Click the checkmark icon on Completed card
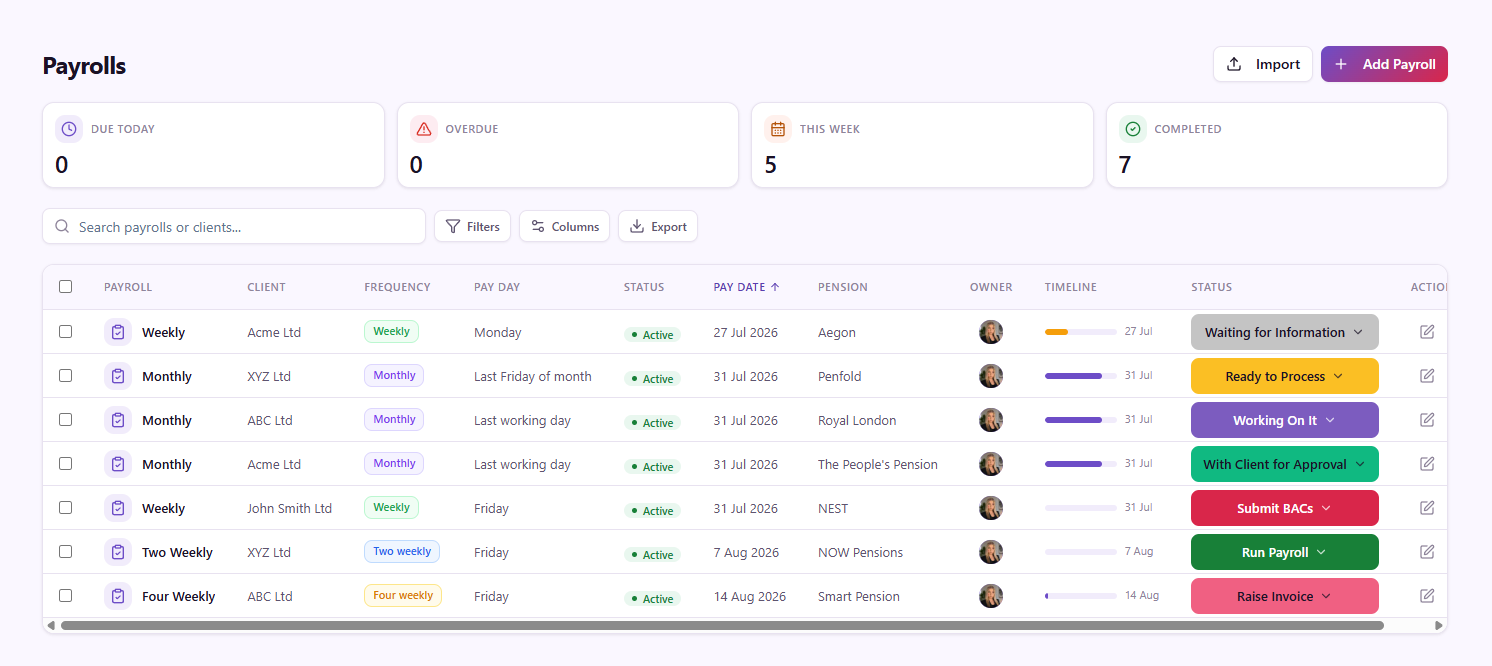1492x666 pixels. pyautogui.click(x=1133, y=129)
